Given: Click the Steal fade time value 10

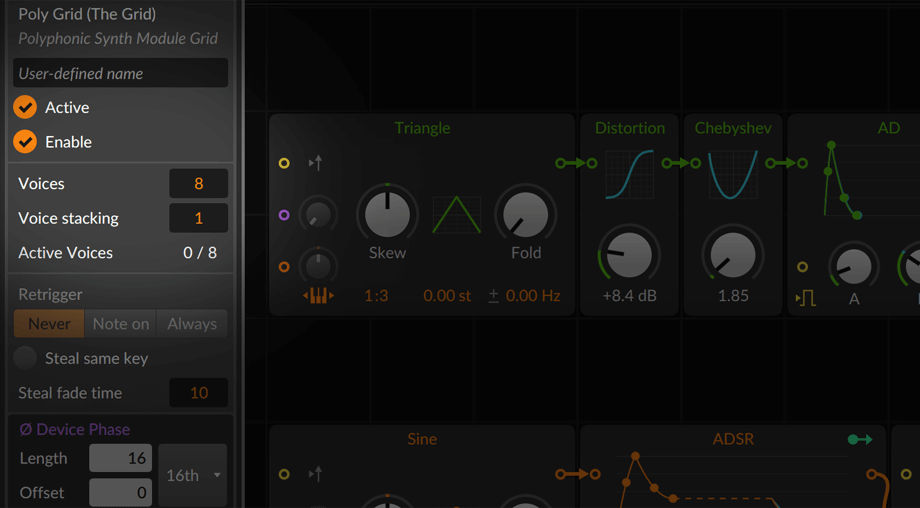Looking at the screenshot, I should 198,393.
